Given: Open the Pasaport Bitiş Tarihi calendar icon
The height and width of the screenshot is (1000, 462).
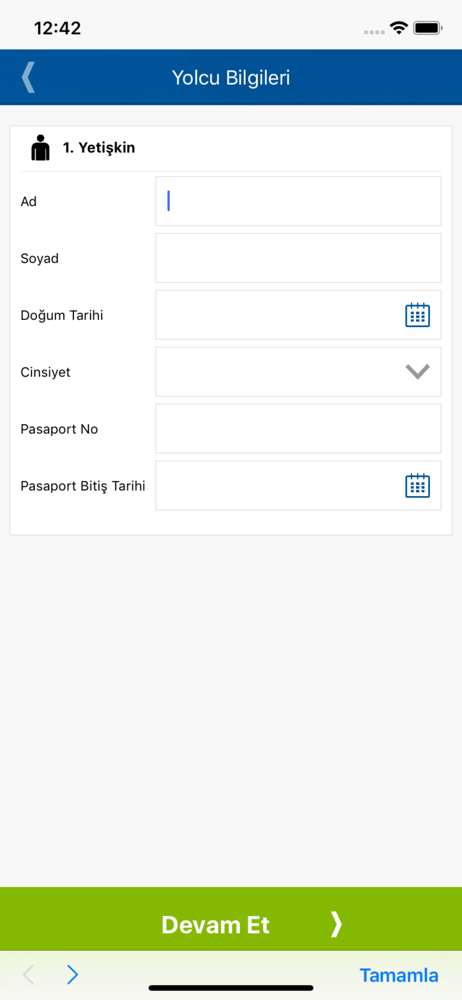Looking at the screenshot, I should [417, 486].
